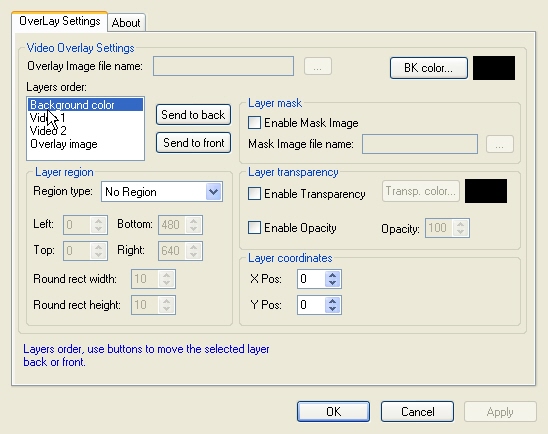The width and height of the screenshot is (548, 434).
Task: Select the OverLay Settings tab
Action: tap(60, 21)
